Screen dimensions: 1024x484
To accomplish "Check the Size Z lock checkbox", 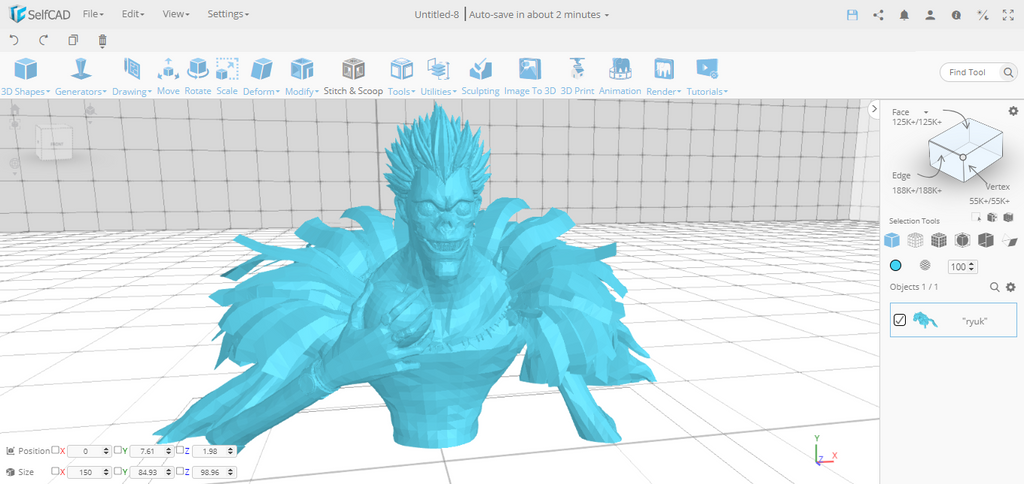I will pyautogui.click(x=180, y=471).
